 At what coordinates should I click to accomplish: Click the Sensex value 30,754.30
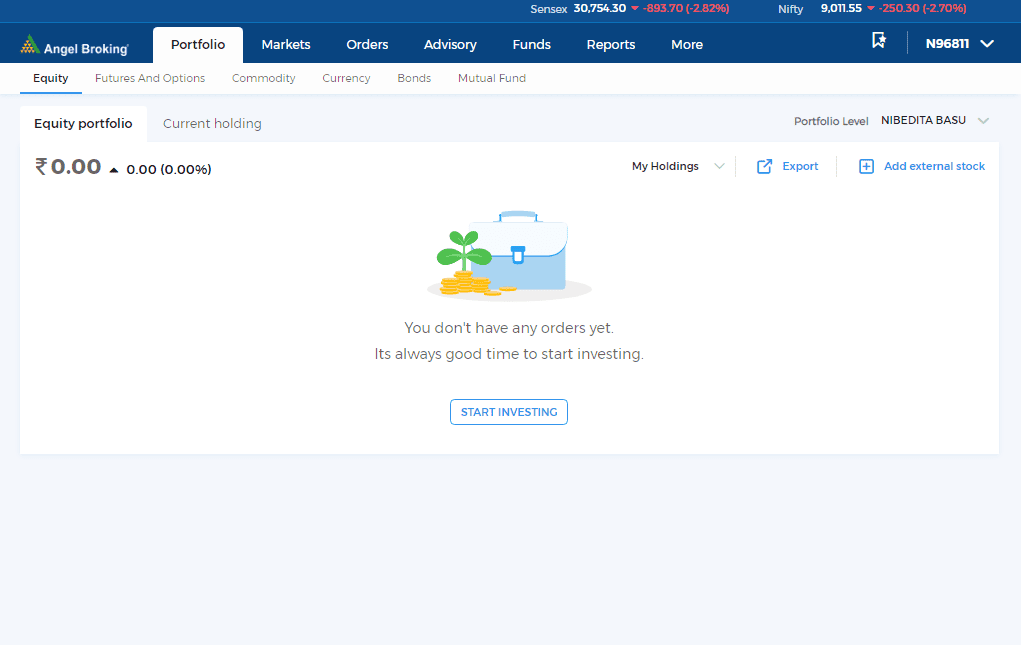point(600,8)
